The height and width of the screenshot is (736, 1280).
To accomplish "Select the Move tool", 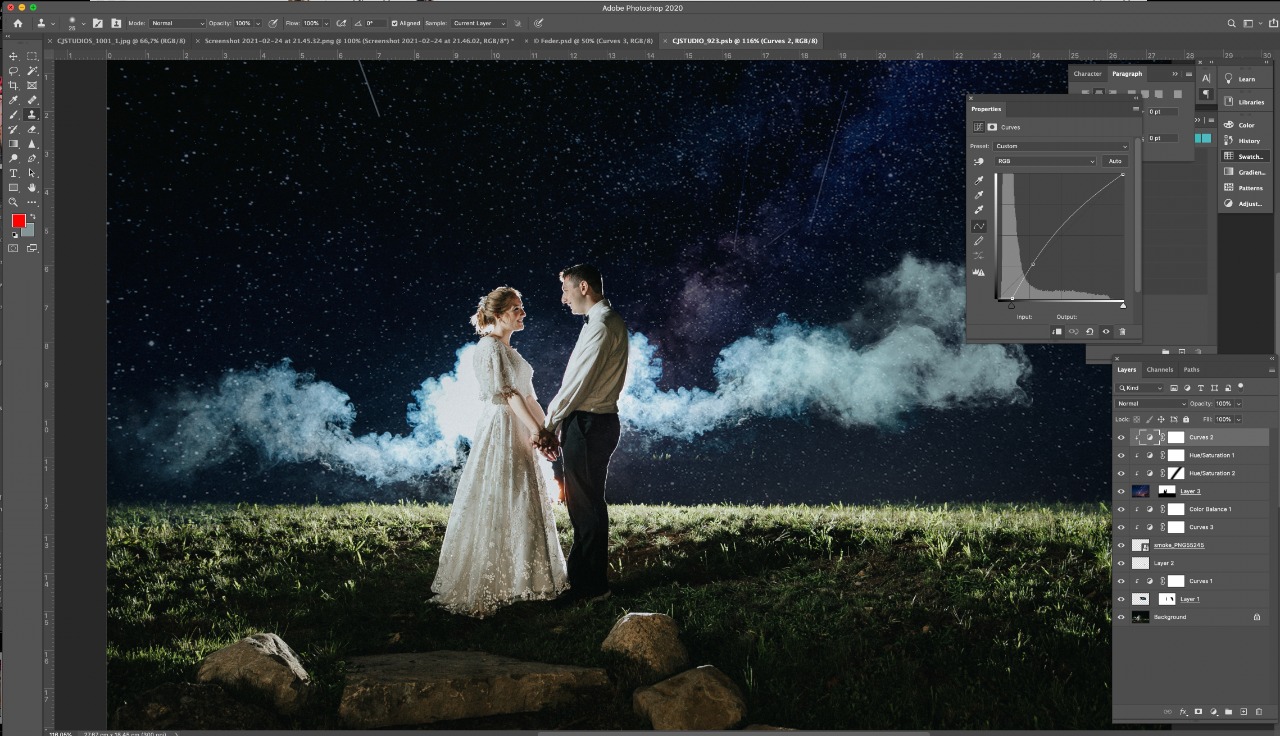I will [x=14, y=56].
